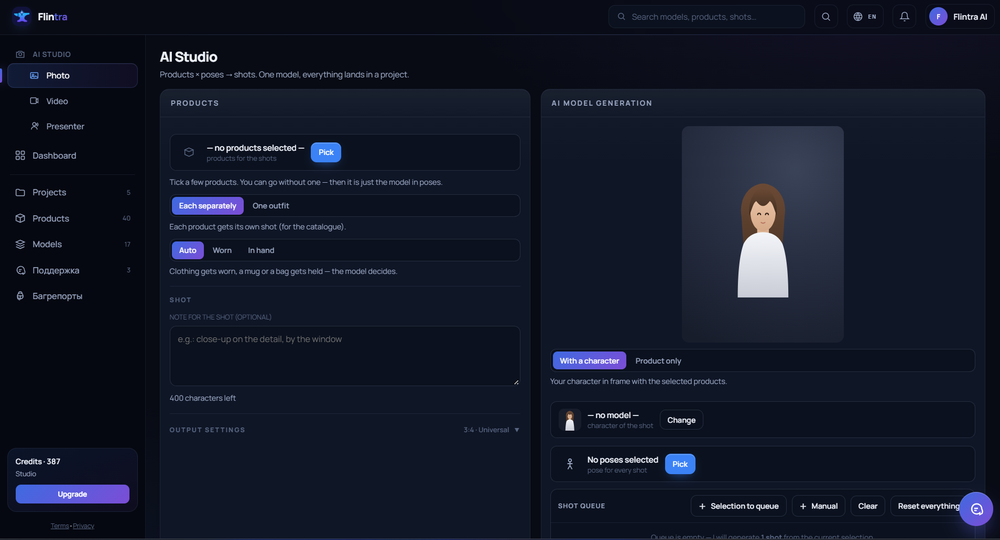The image size is (1000, 540).
Task: Click the Output Settings dropdown arrow
Action: (517, 430)
